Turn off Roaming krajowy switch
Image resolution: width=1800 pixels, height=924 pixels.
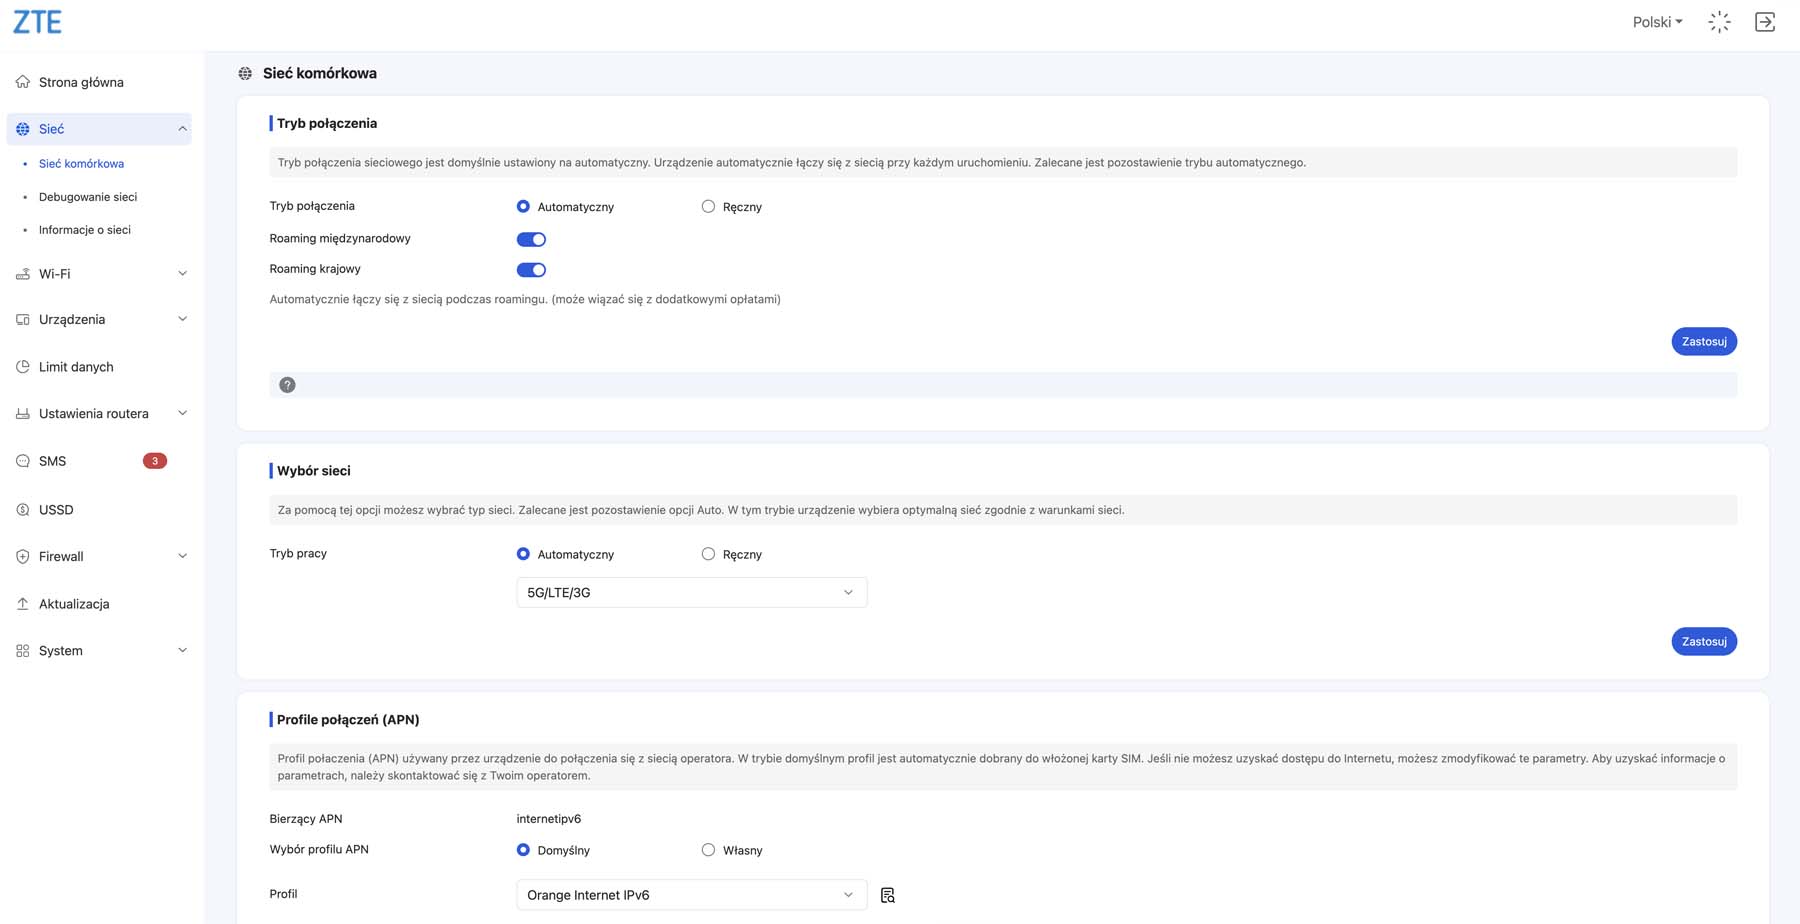click(531, 270)
